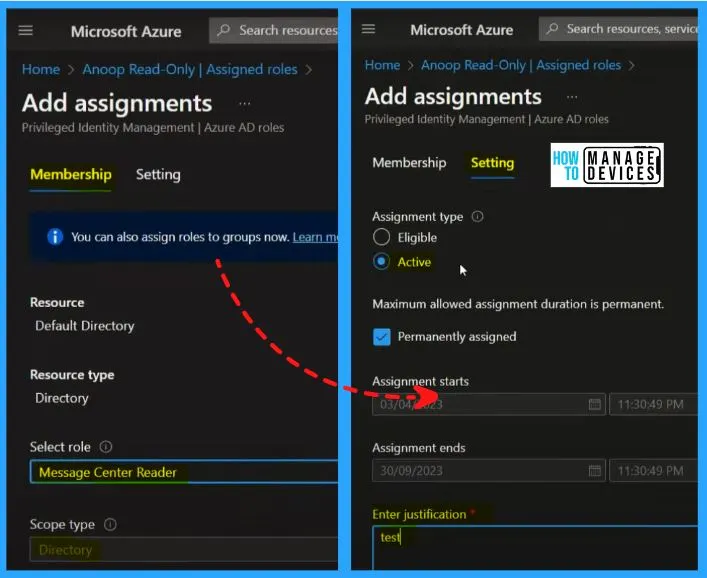Open the Scope type Directory dropdown
This screenshot has width=707, height=578.
(x=184, y=550)
